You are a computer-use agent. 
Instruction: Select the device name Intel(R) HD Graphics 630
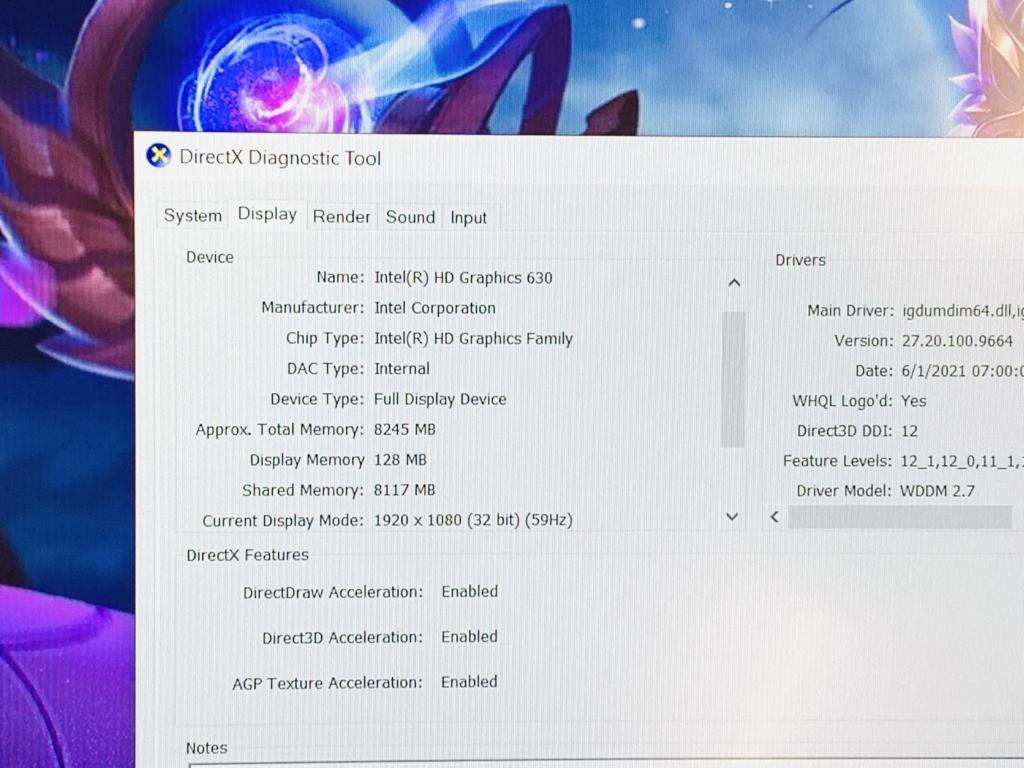(x=463, y=278)
